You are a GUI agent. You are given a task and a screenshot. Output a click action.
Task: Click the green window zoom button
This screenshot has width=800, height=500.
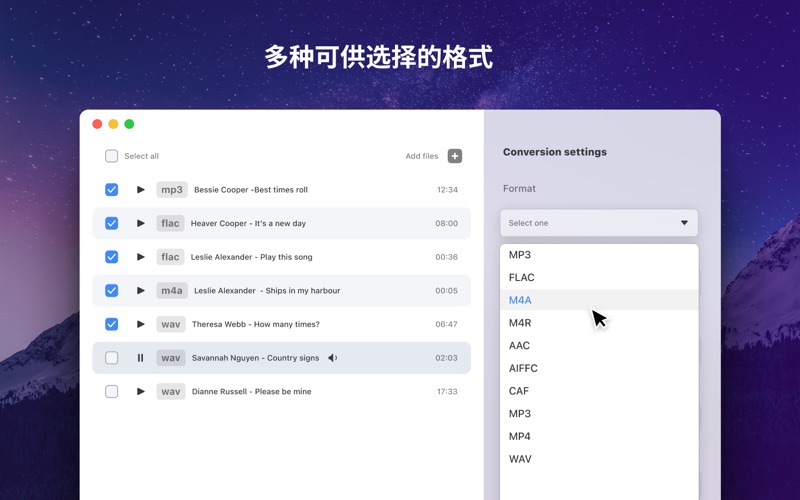point(129,124)
